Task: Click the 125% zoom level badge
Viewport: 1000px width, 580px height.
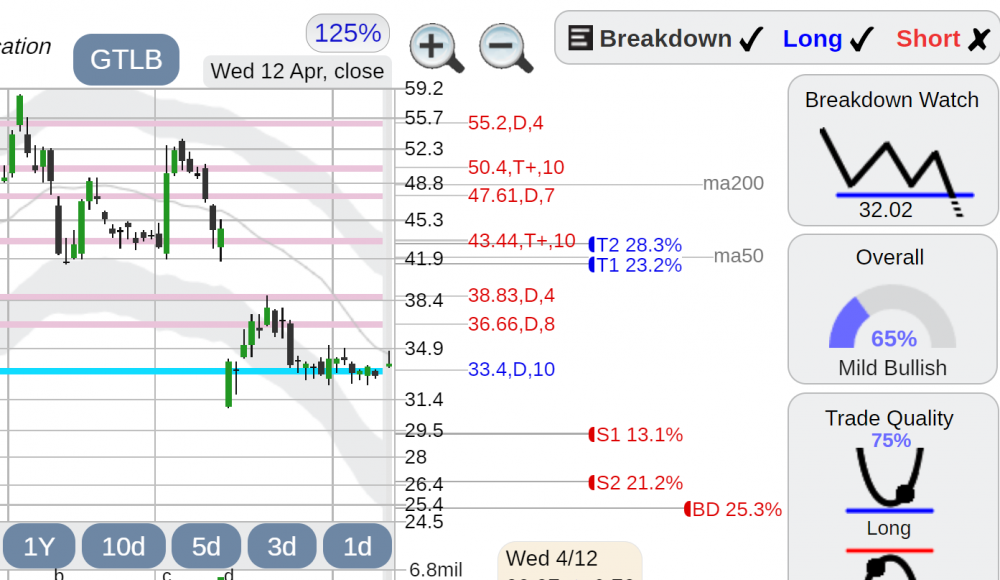Action: (x=348, y=33)
